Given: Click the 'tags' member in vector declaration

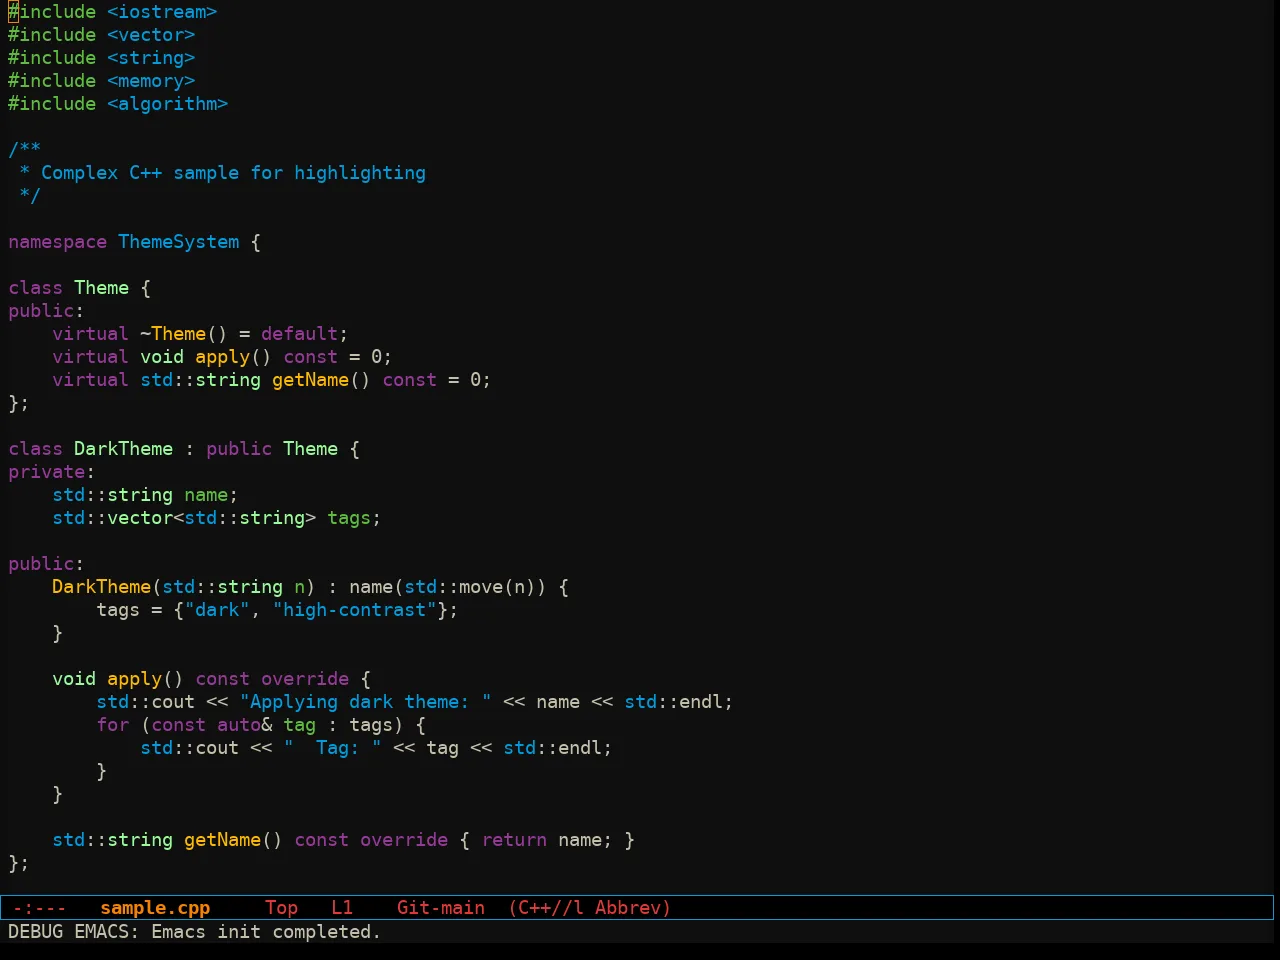Looking at the screenshot, I should pyautogui.click(x=349, y=518).
